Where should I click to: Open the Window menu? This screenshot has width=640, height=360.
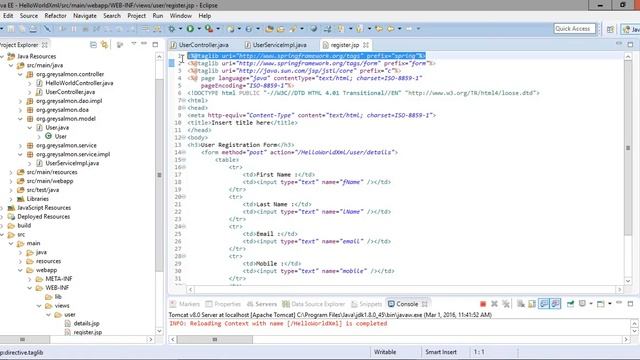pyautogui.click(x=180, y=16)
